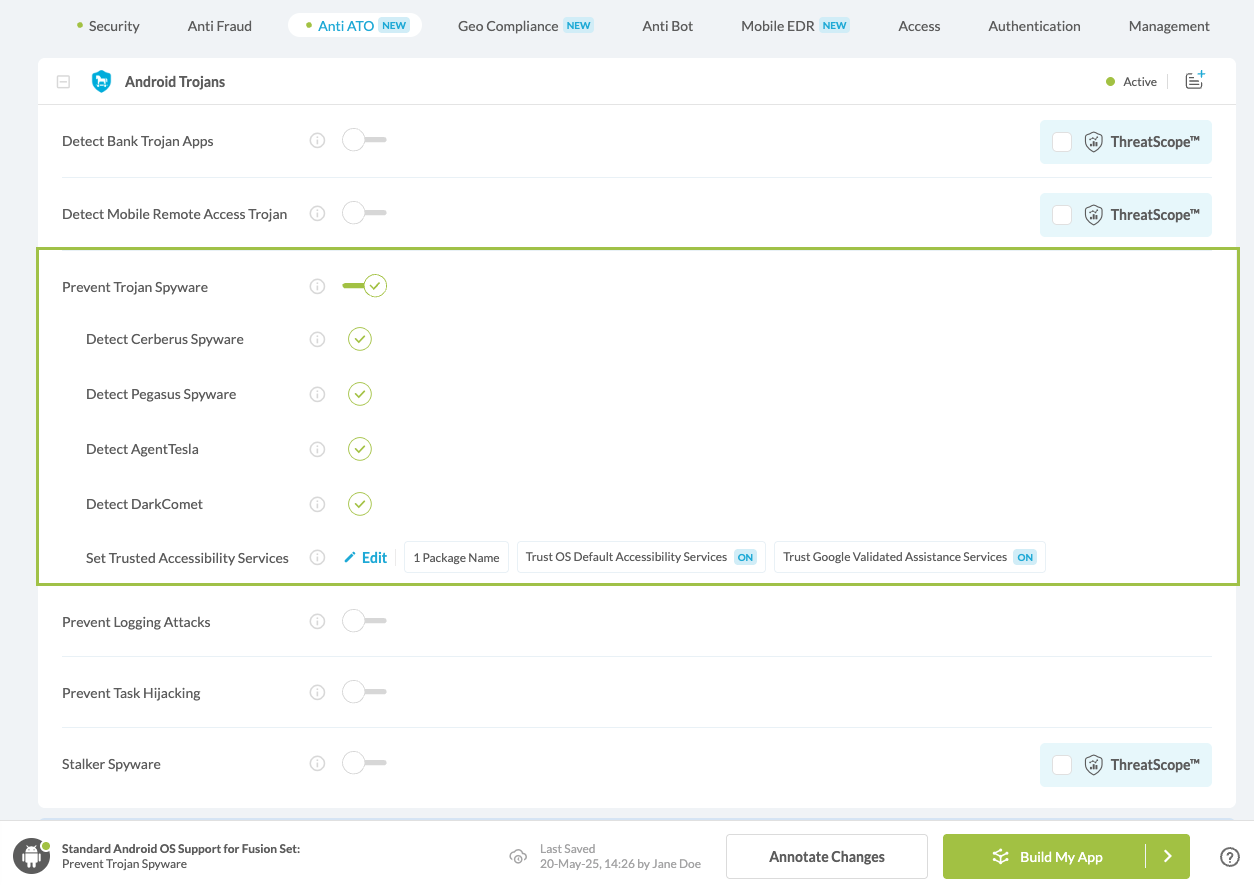Open the Mobile EDR tab

point(778,26)
